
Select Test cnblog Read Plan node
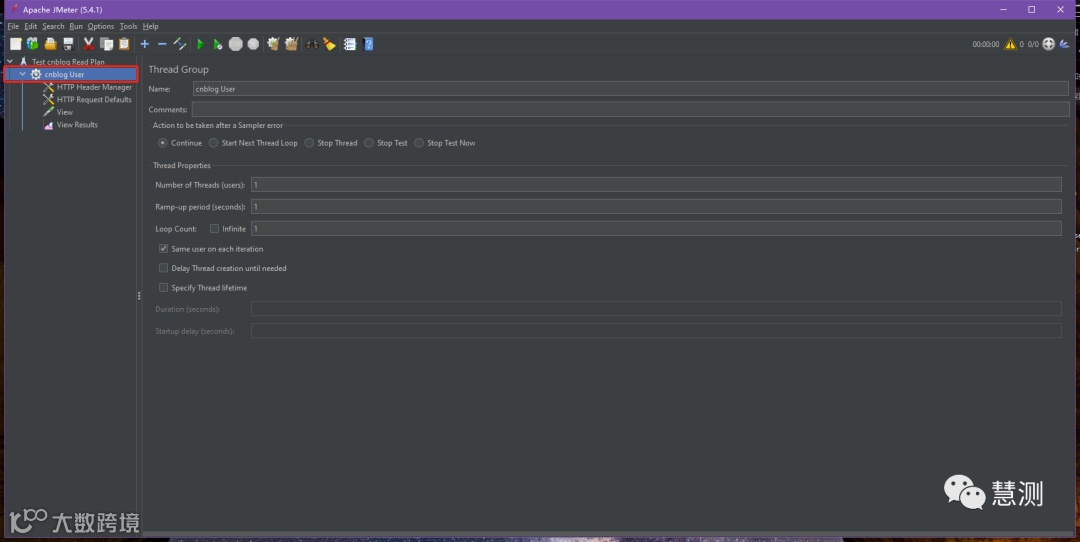click(68, 62)
